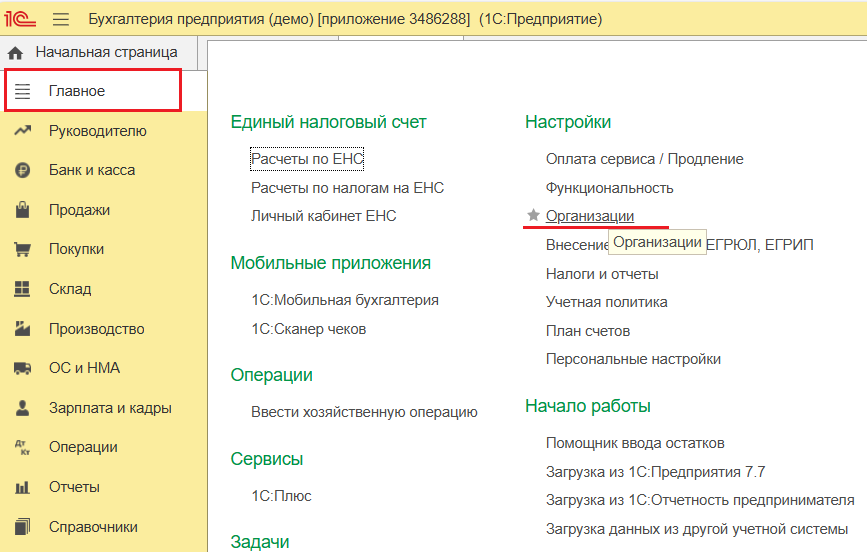Viewport: 867px width, 552px height.
Task: Click the 1C logo icon
Action: tap(20, 19)
